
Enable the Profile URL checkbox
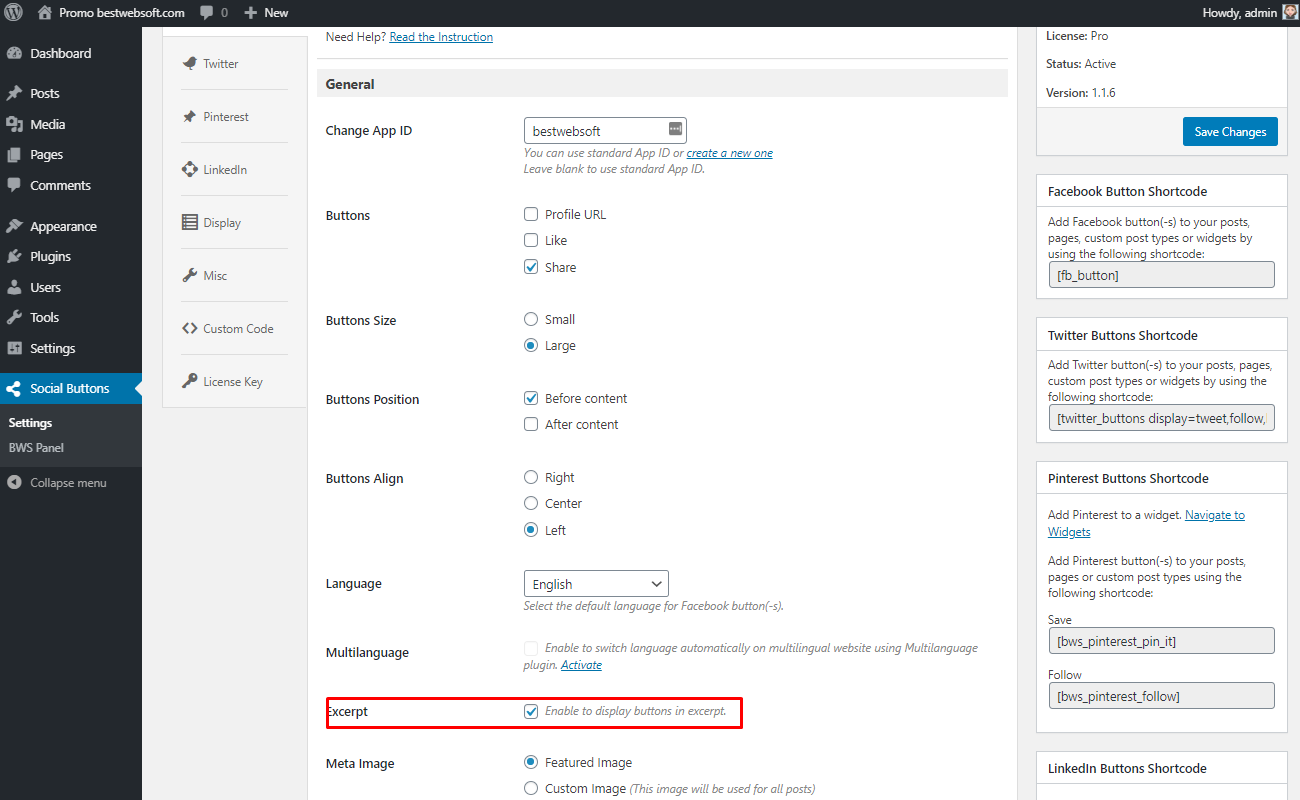pos(531,214)
